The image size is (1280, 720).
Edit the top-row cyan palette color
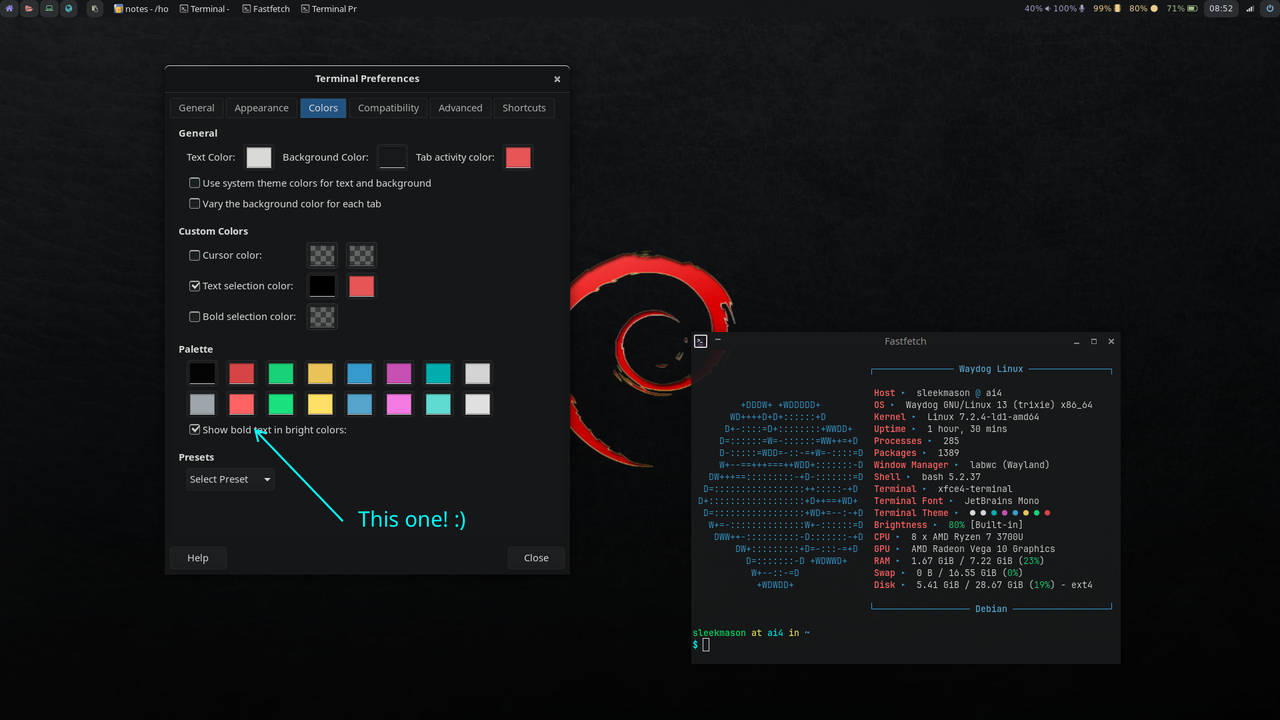coord(438,373)
